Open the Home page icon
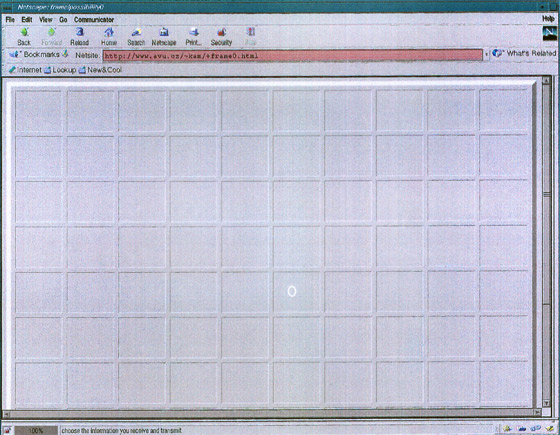 pos(109,36)
